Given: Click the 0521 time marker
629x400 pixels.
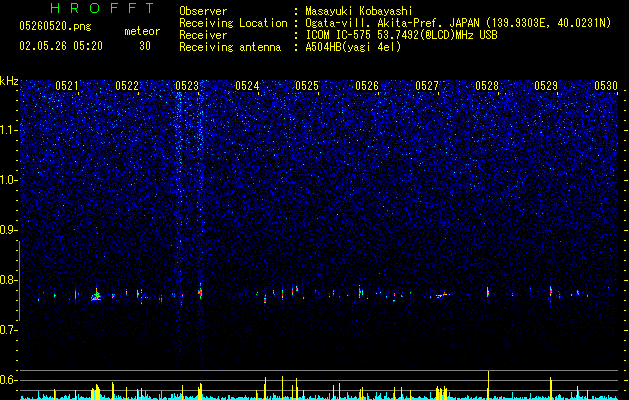Looking at the screenshot, I should [x=67, y=85].
